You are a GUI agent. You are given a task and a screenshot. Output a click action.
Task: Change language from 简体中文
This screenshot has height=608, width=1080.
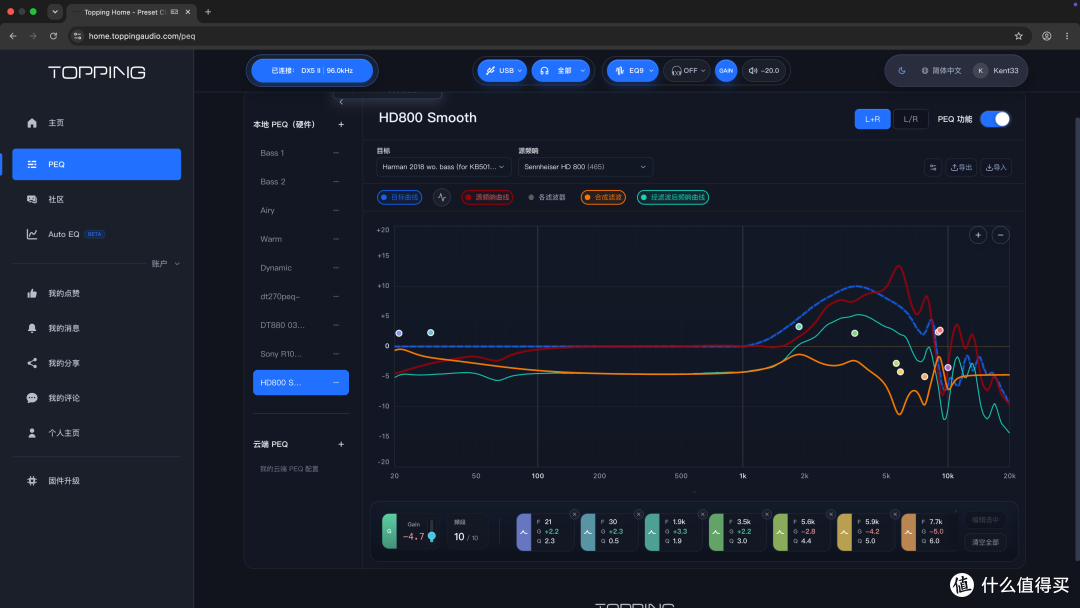tap(941, 70)
